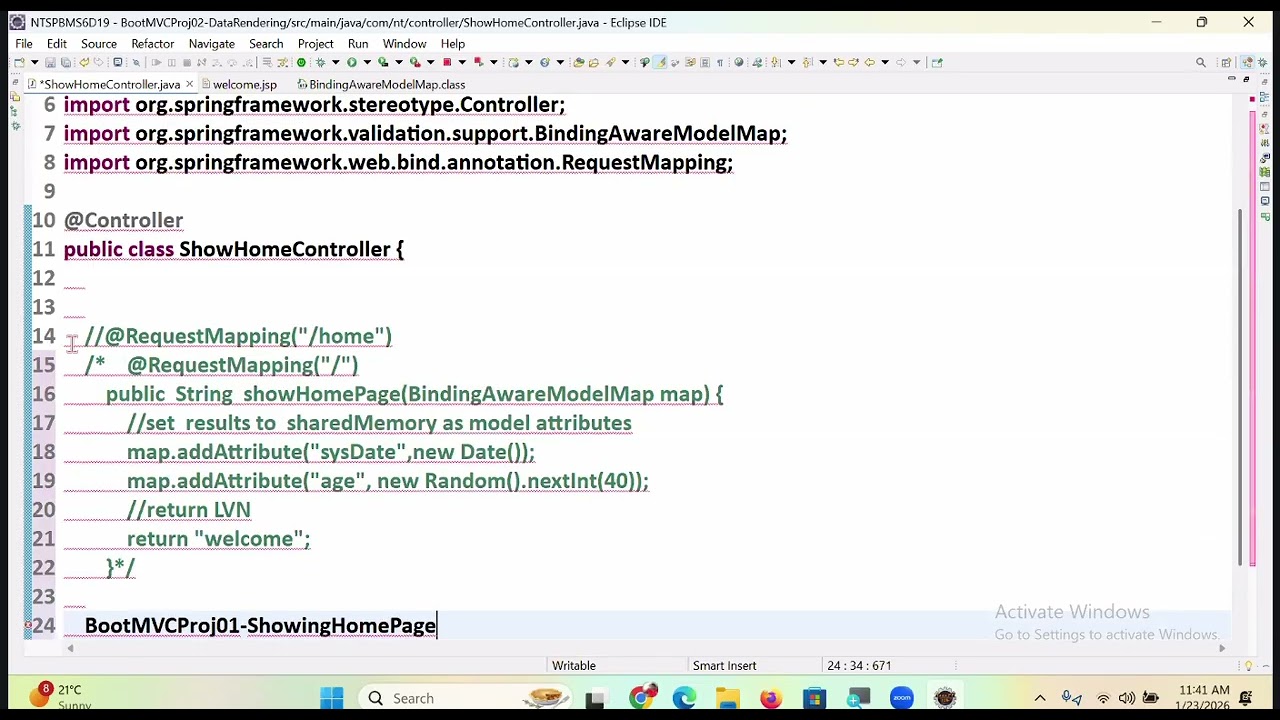Image resolution: width=1280 pixels, height=720 pixels.
Task: Click the Access Commands magnifier icon
Action: coord(1201,62)
